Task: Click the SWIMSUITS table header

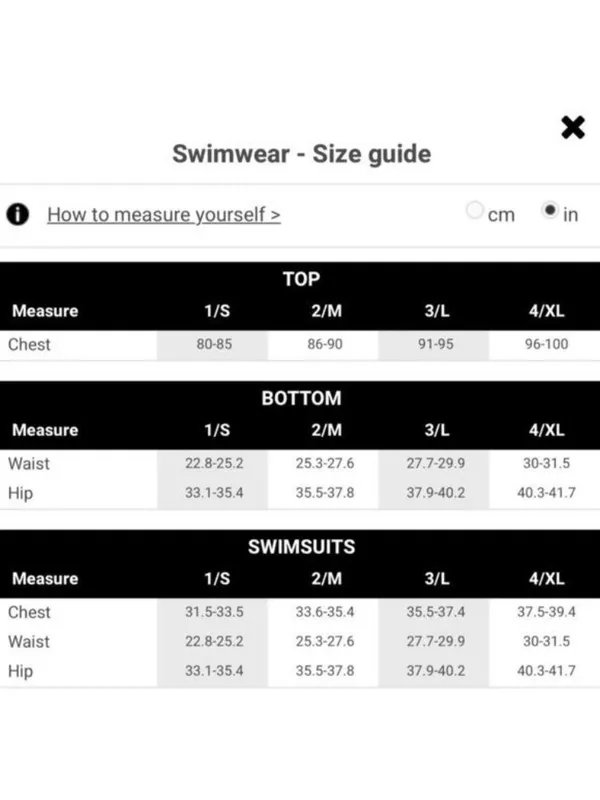Action: pyautogui.click(x=302, y=547)
